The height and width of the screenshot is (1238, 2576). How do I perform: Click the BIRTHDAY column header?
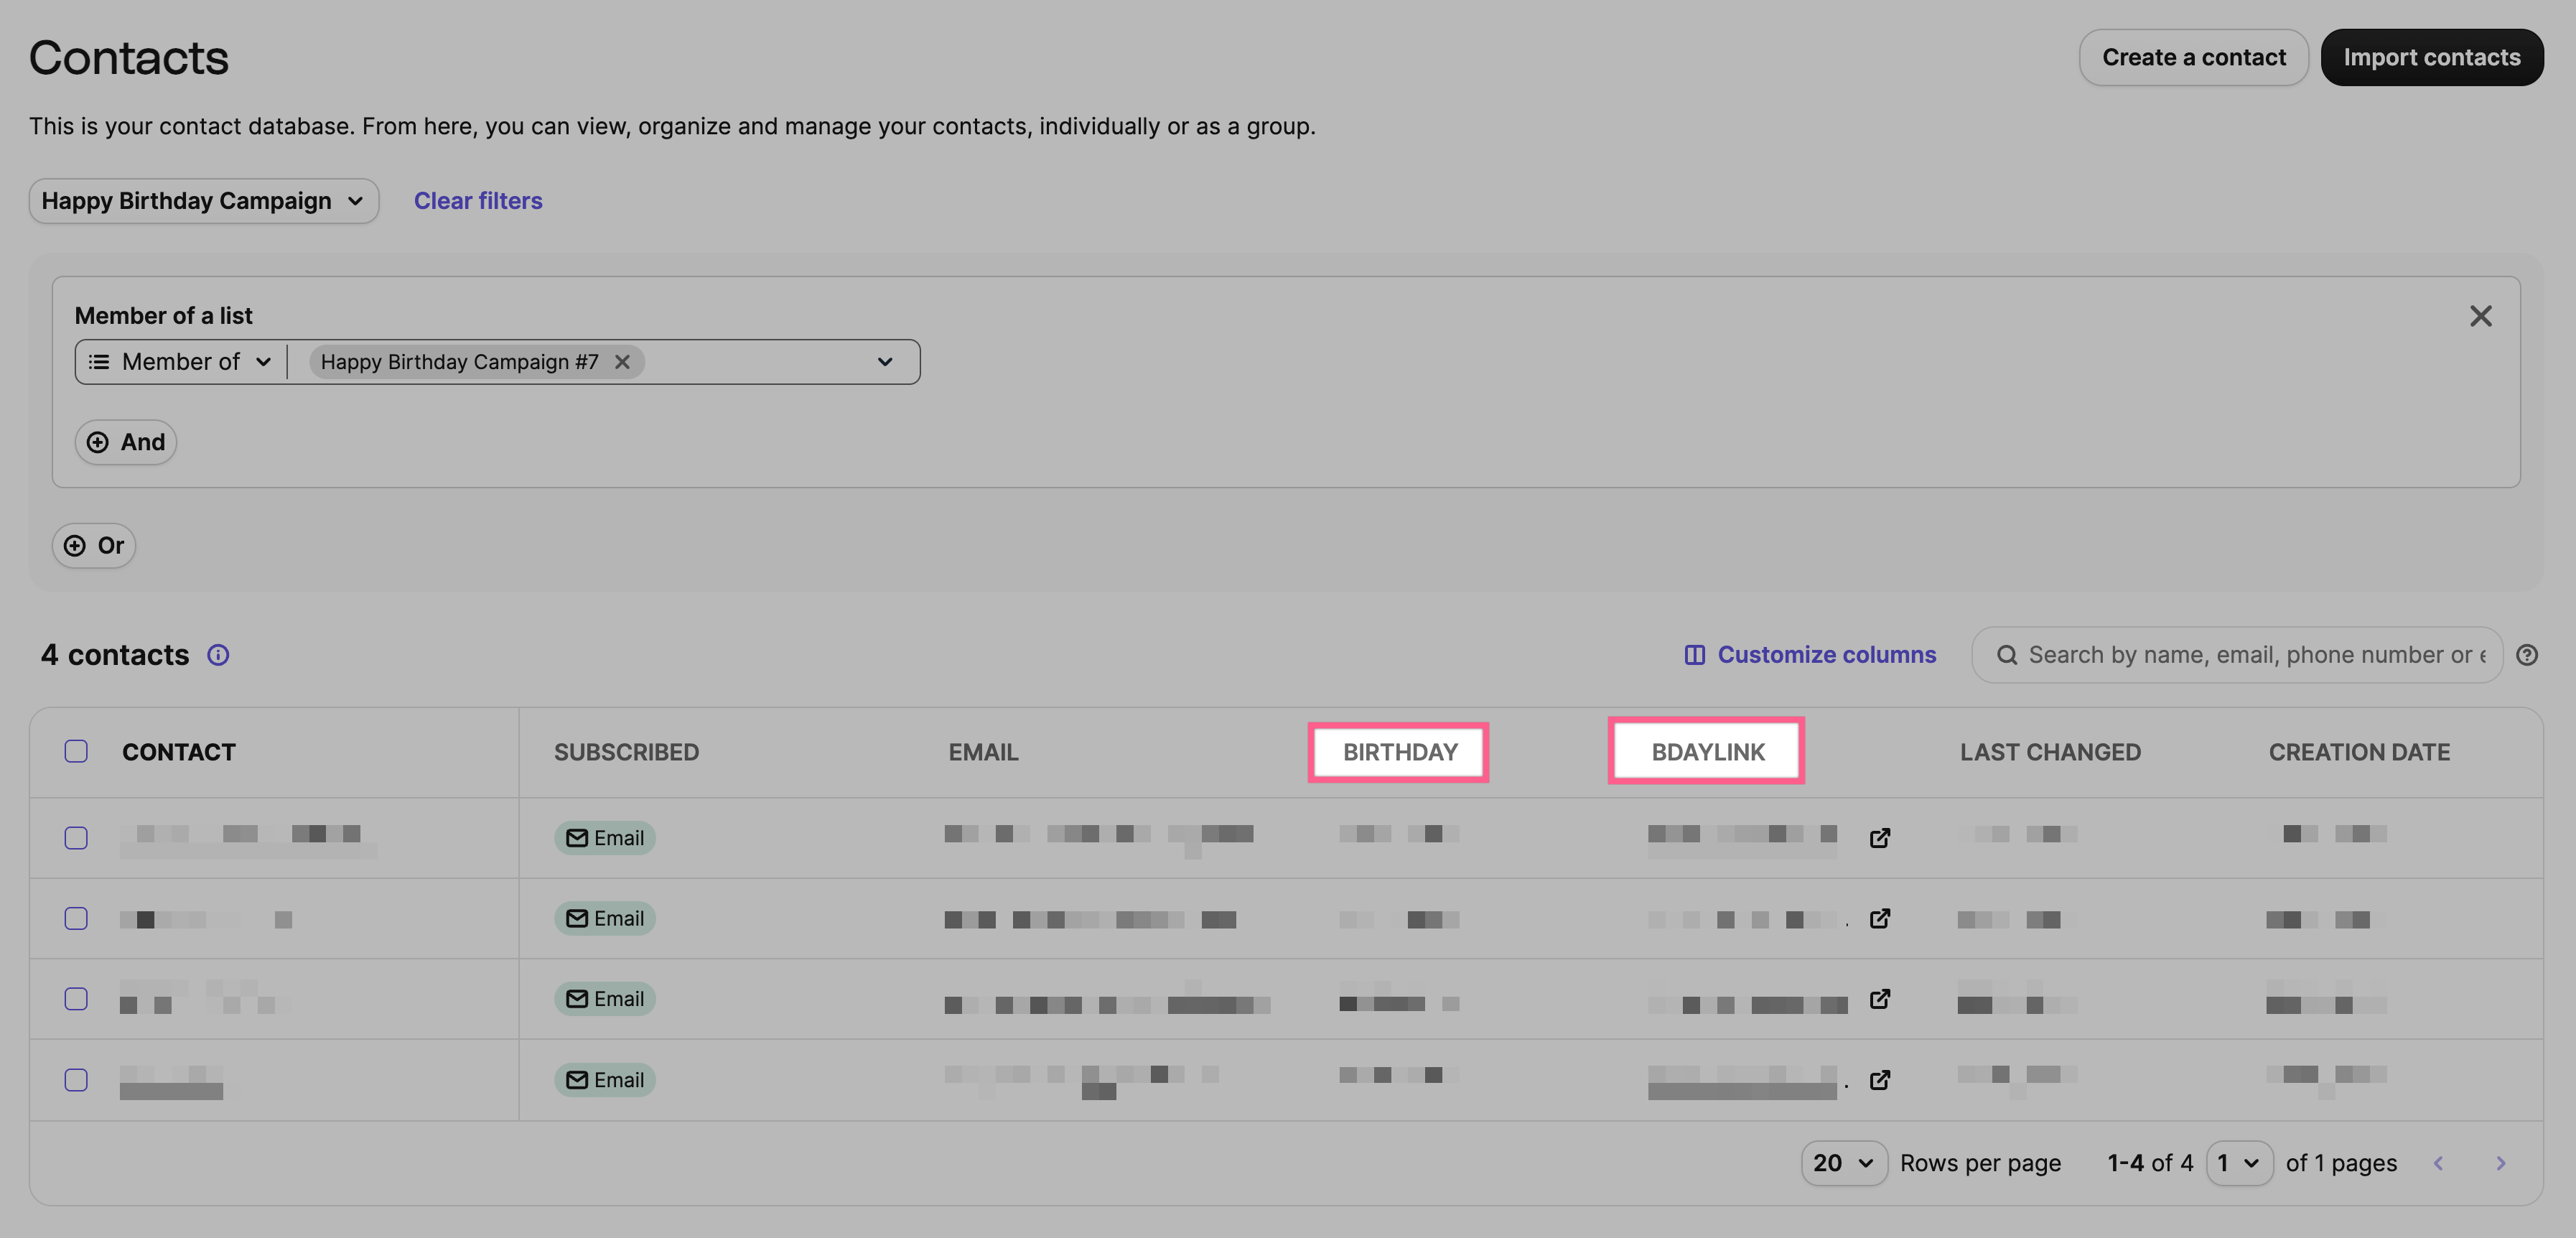(x=1399, y=752)
